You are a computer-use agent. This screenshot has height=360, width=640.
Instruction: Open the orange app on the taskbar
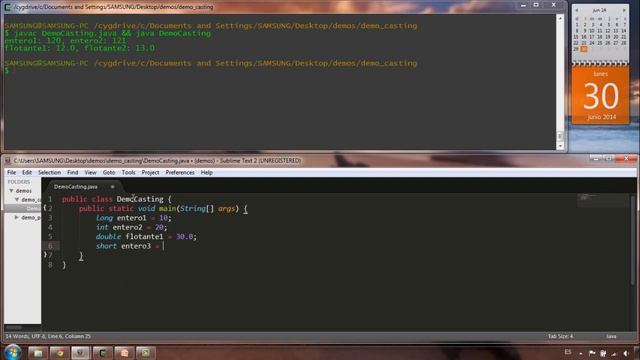point(124,353)
